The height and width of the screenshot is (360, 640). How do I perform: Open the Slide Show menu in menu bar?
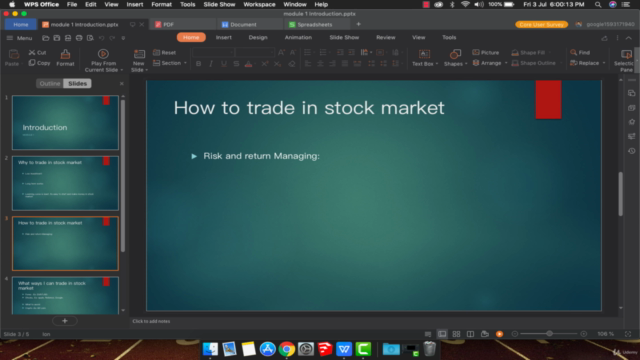pyautogui.click(x=219, y=4)
